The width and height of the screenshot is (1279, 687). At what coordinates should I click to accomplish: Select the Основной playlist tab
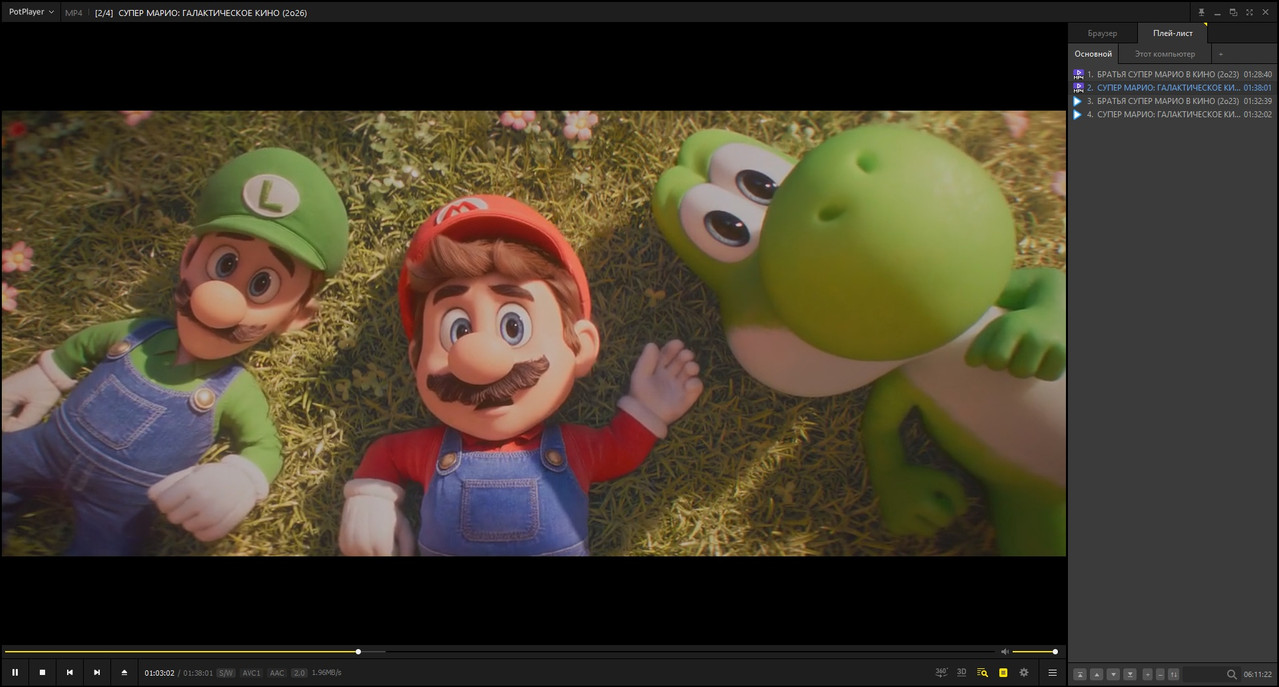coord(1093,54)
